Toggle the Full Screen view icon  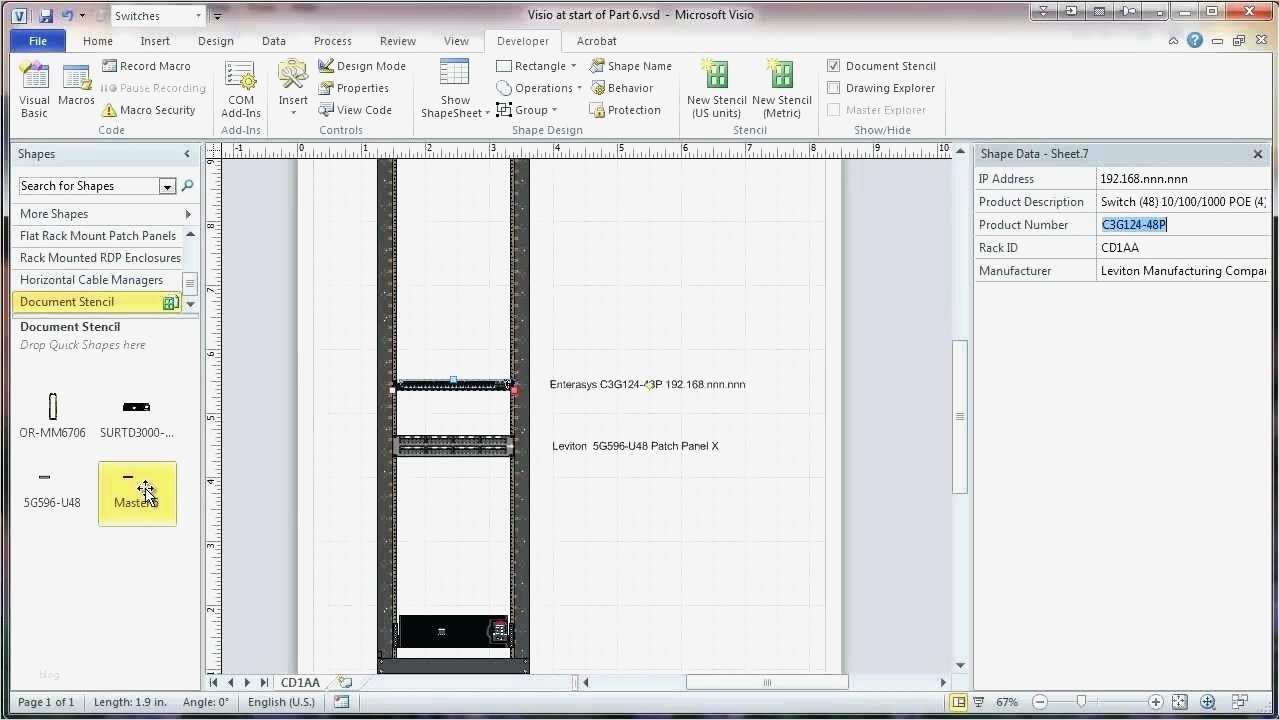click(x=979, y=702)
